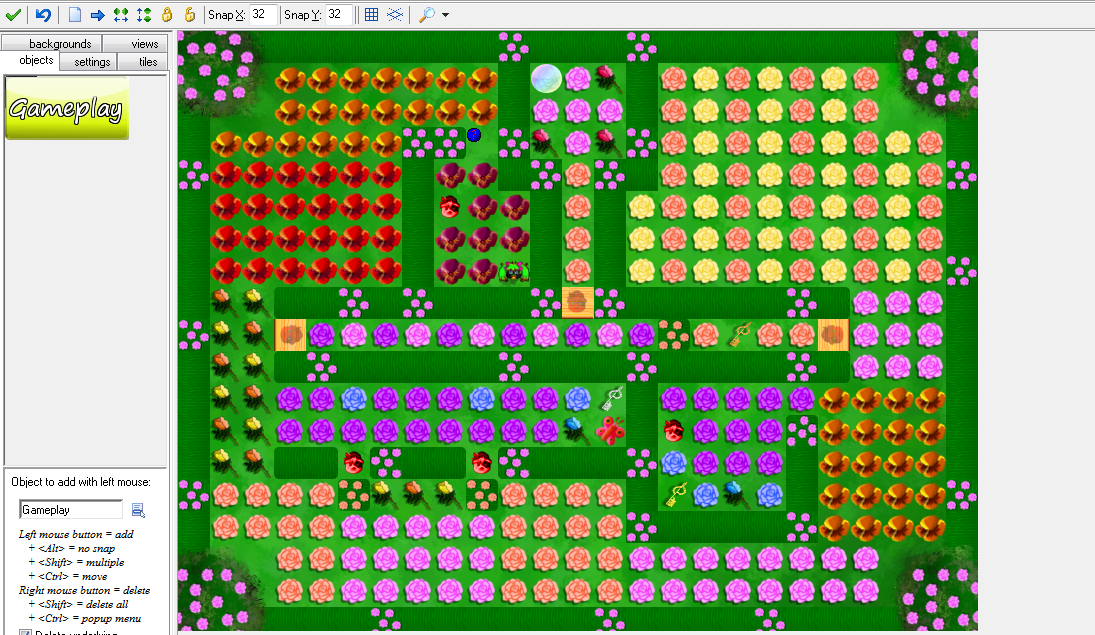Select the bubble object in the room
The width and height of the screenshot is (1095, 635).
tap(546, 78)
